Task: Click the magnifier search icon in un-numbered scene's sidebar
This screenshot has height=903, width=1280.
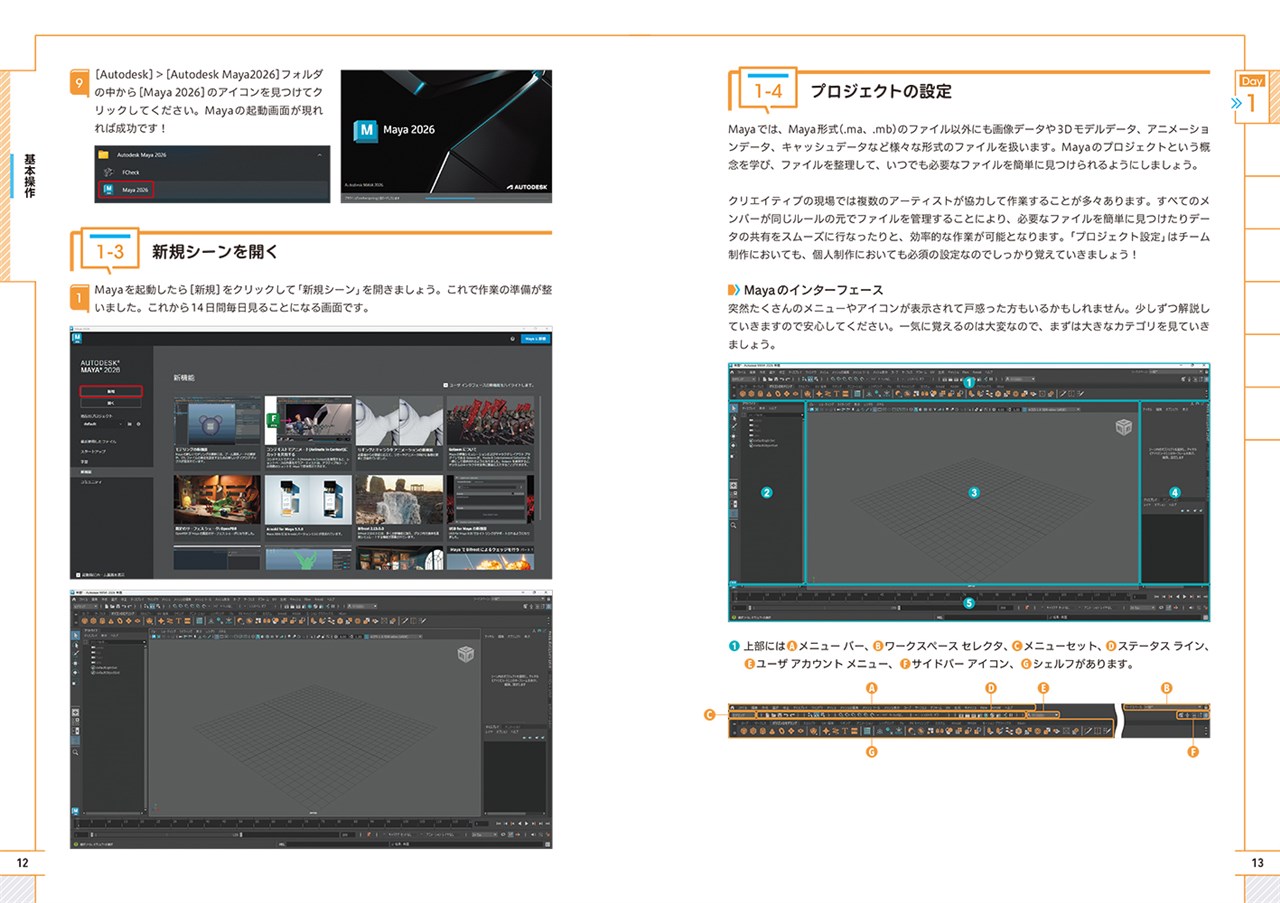Action: click(x=76, y=753)
